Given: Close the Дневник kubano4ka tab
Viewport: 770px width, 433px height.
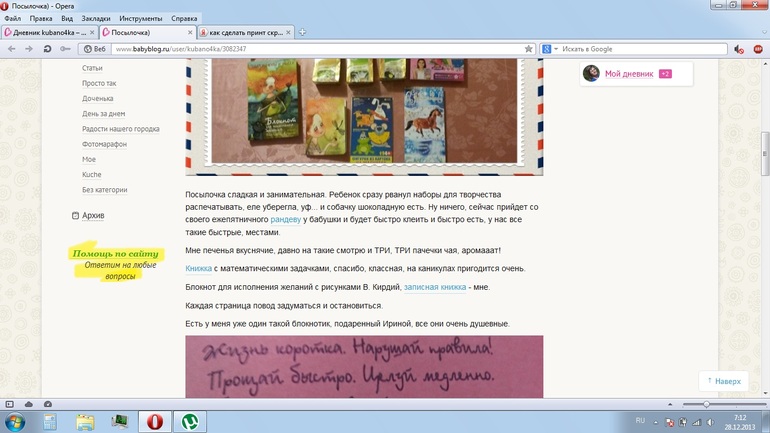Looking at the screenshot, I should (x=92, y=32).
